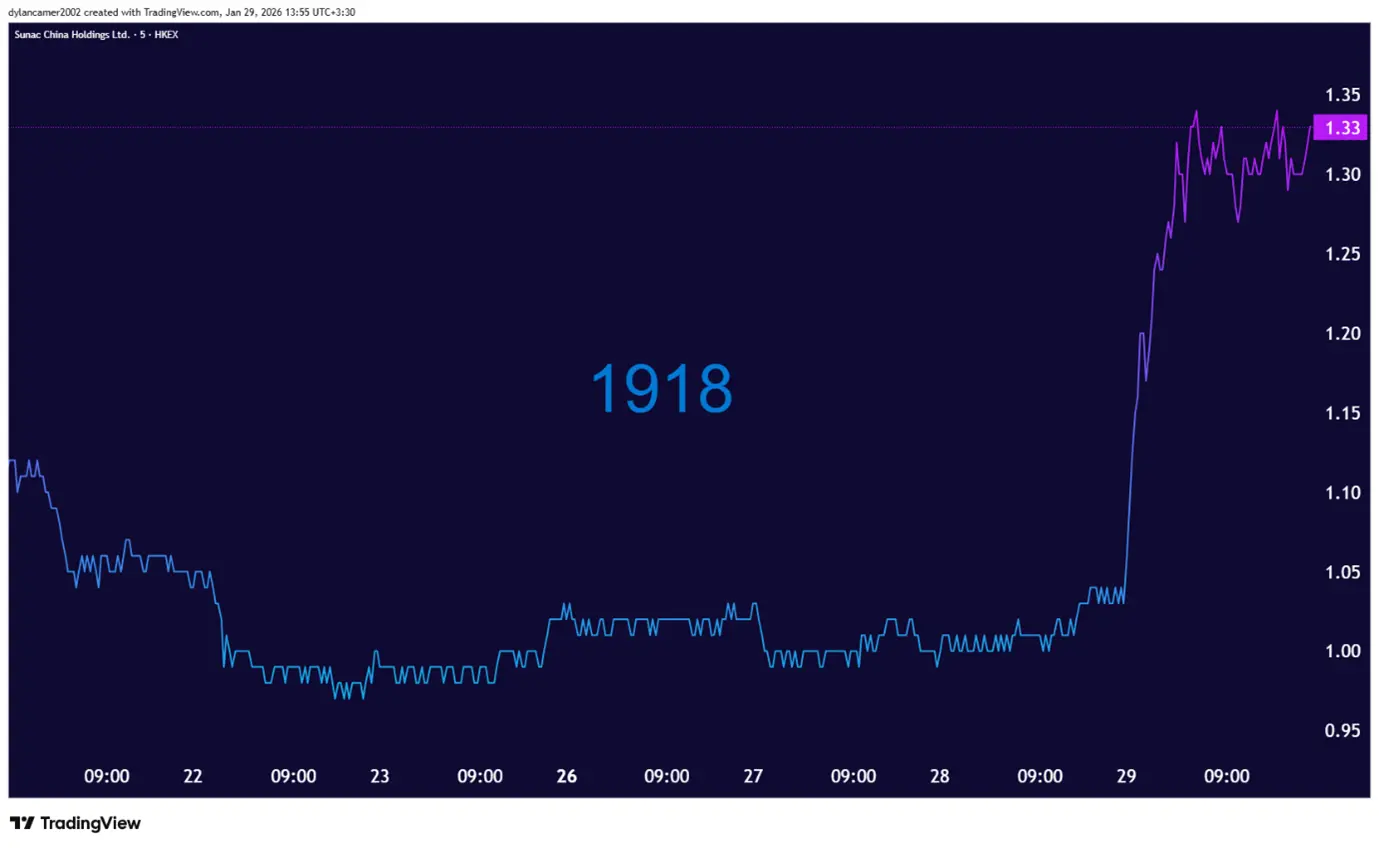Click the TradingView wordmark text
The height and width of the screenshot is (848, 1379).
point(89,823)
